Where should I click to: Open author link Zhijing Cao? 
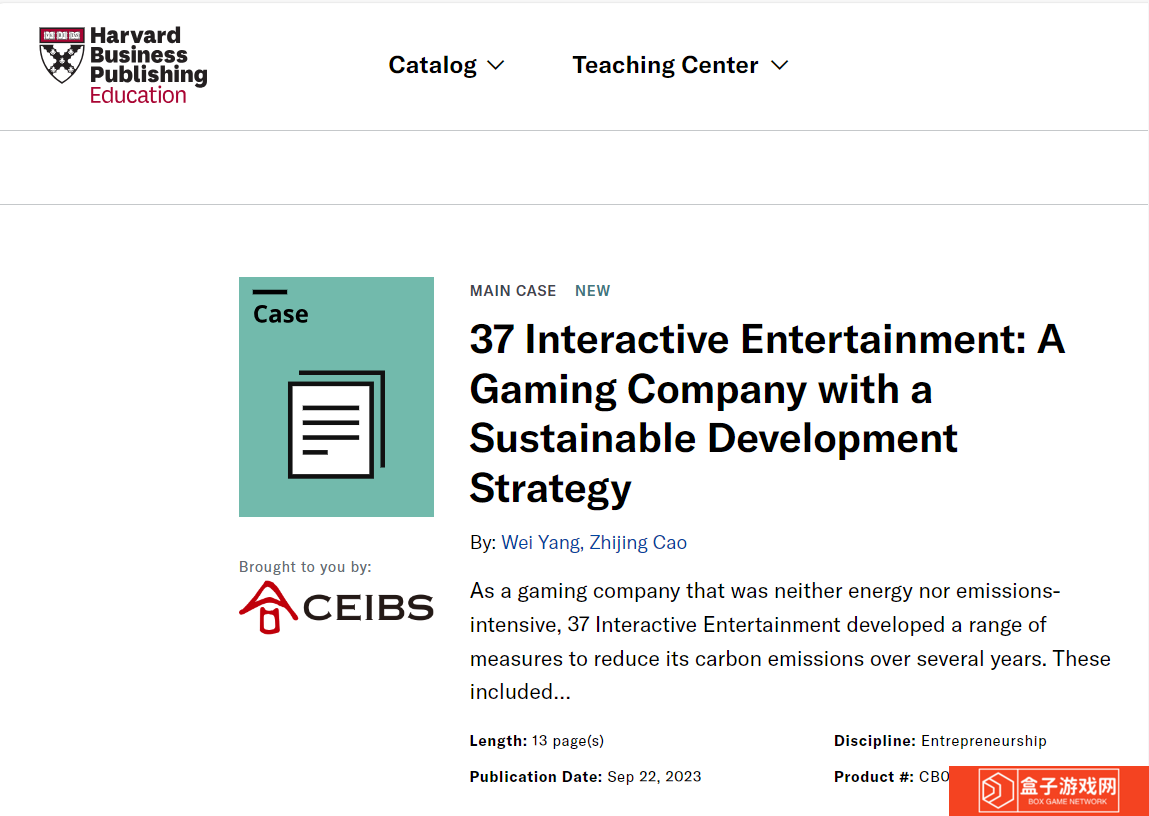[638, 543]
